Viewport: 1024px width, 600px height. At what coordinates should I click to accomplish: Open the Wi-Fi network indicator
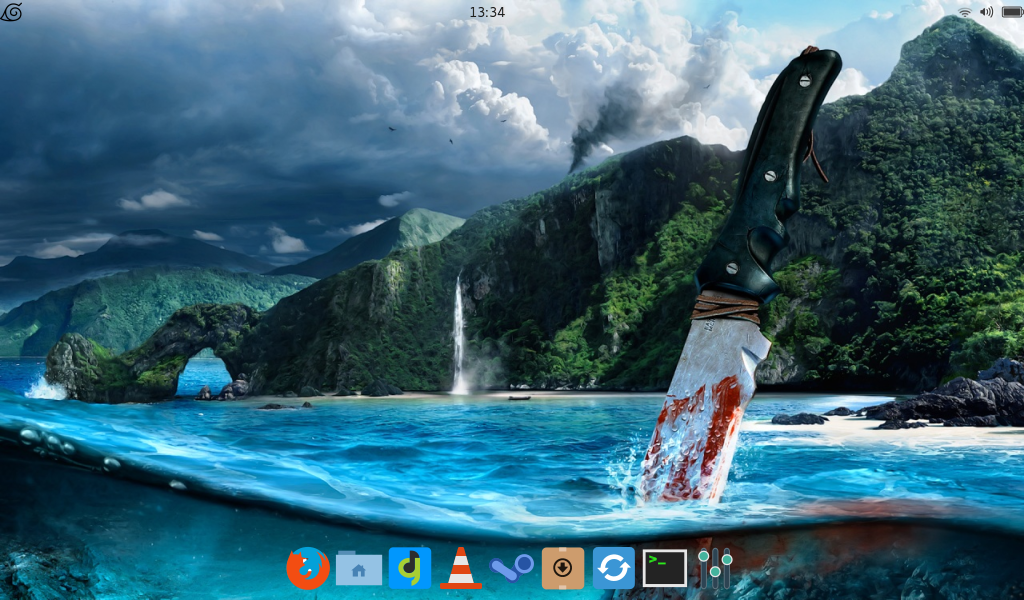coord(964,12)
